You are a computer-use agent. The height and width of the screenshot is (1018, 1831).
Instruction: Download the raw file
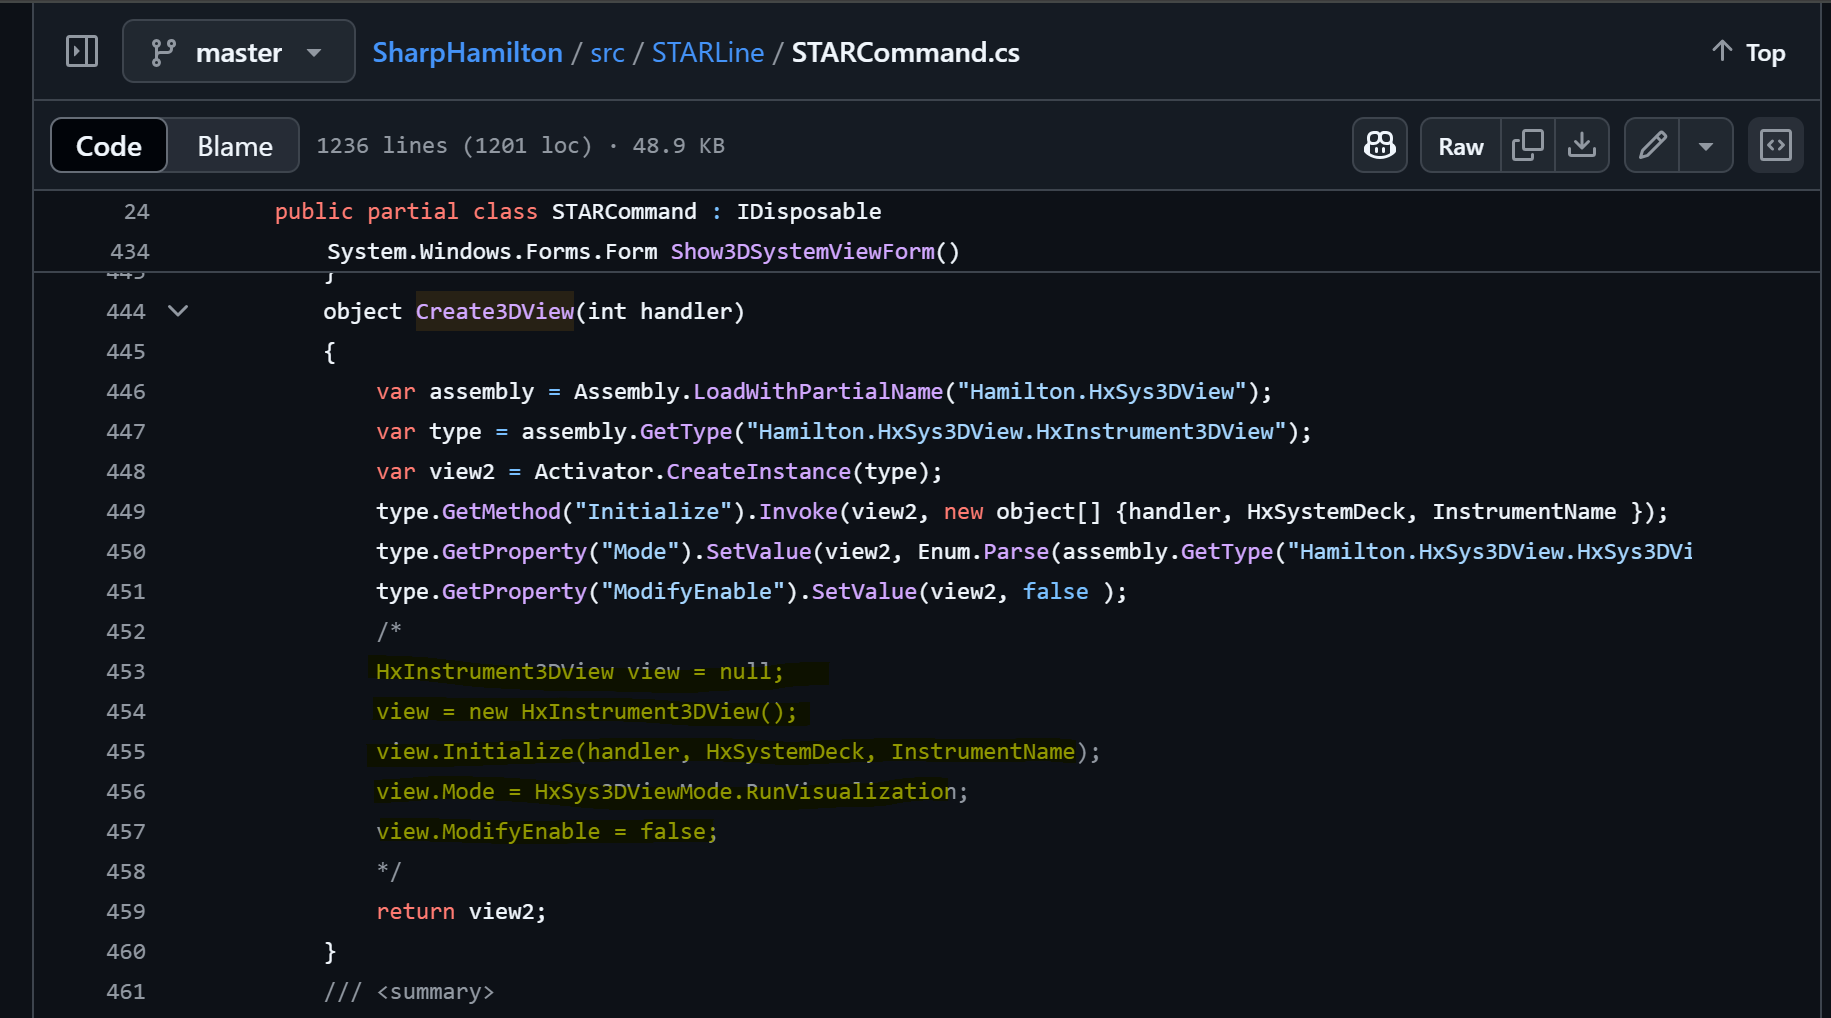tap(1582, 145)
